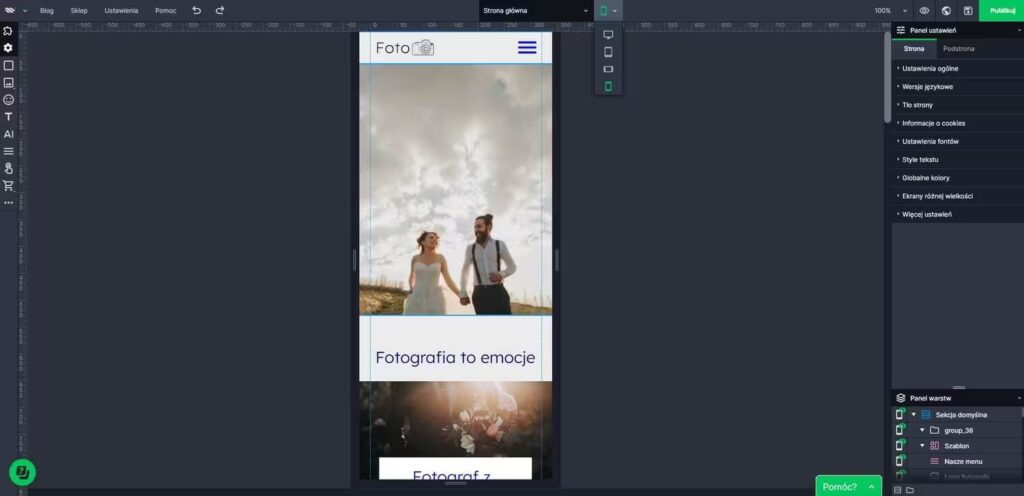Click the hamburger menu in page preview
This screenshot has width=1024, height=496.
(527, 48)
